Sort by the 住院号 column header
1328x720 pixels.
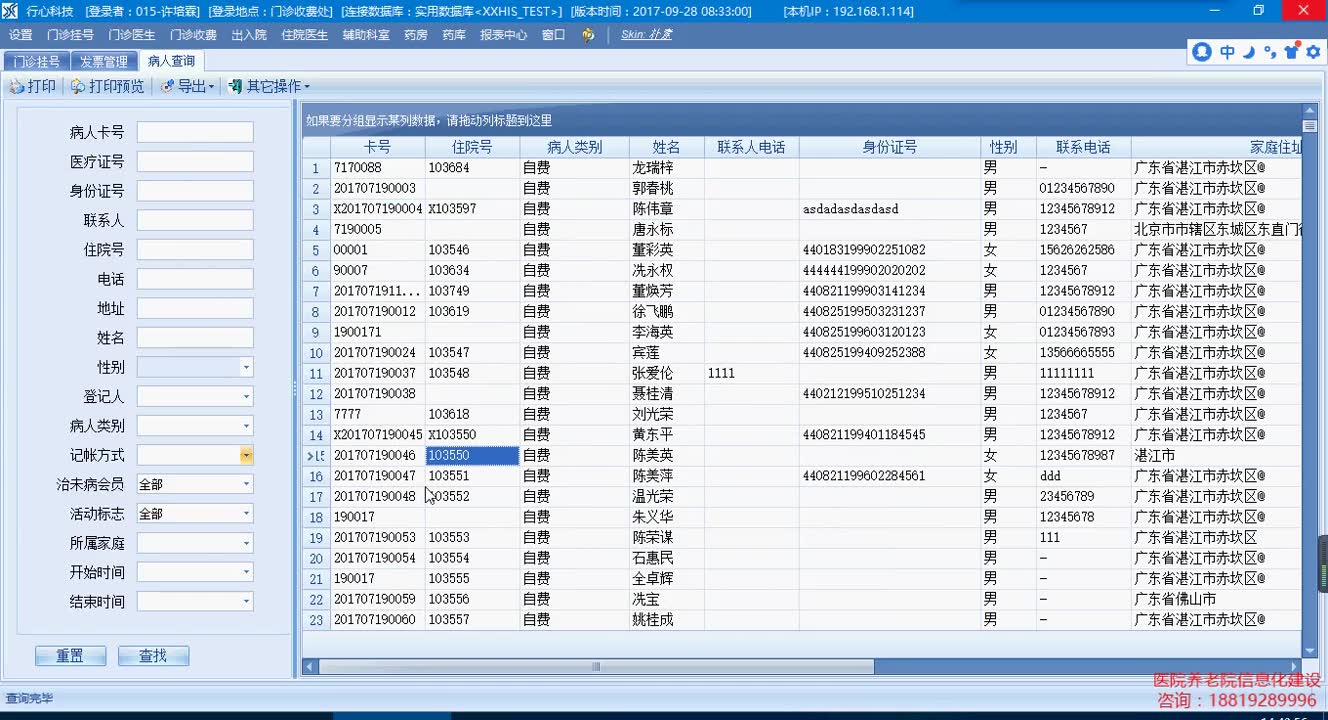pos(472,147)
